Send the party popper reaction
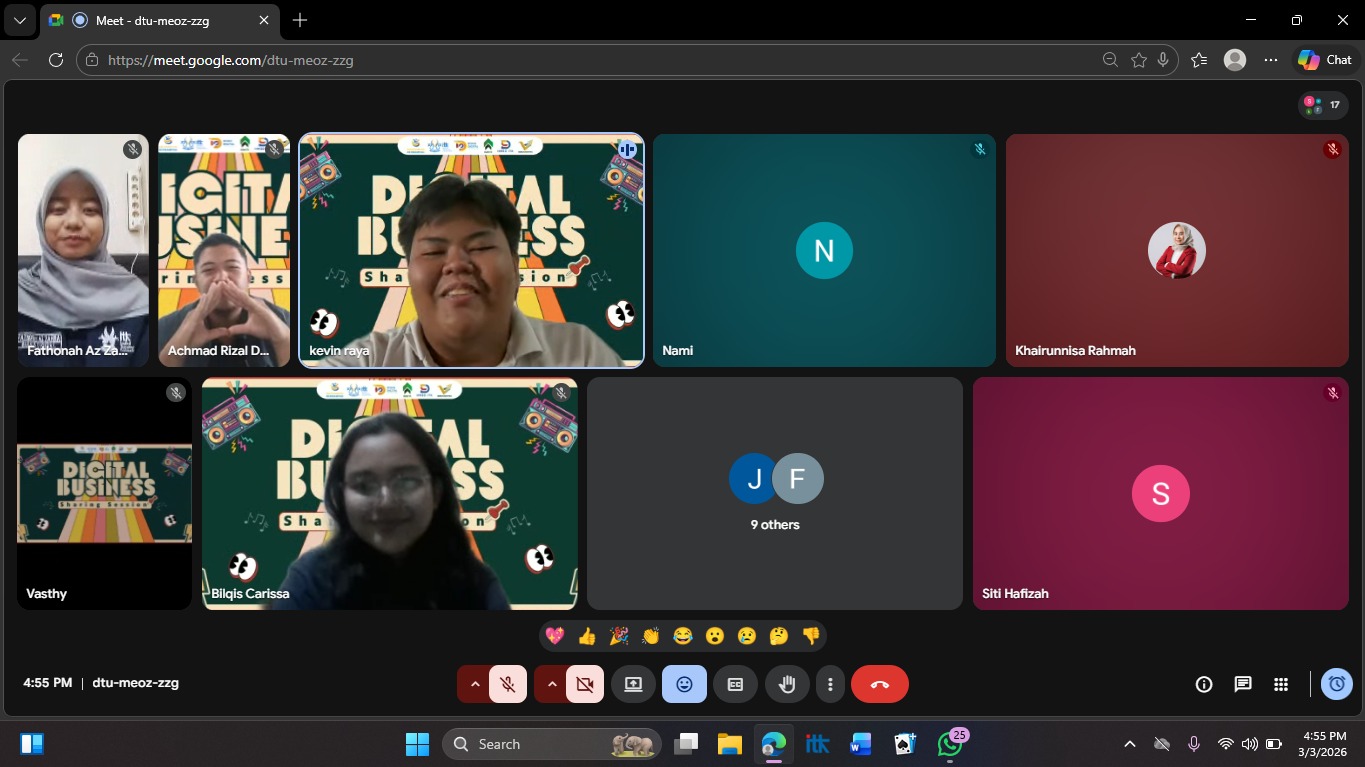The height and width of the screenshot is (767, 1365). coord(618,636)
